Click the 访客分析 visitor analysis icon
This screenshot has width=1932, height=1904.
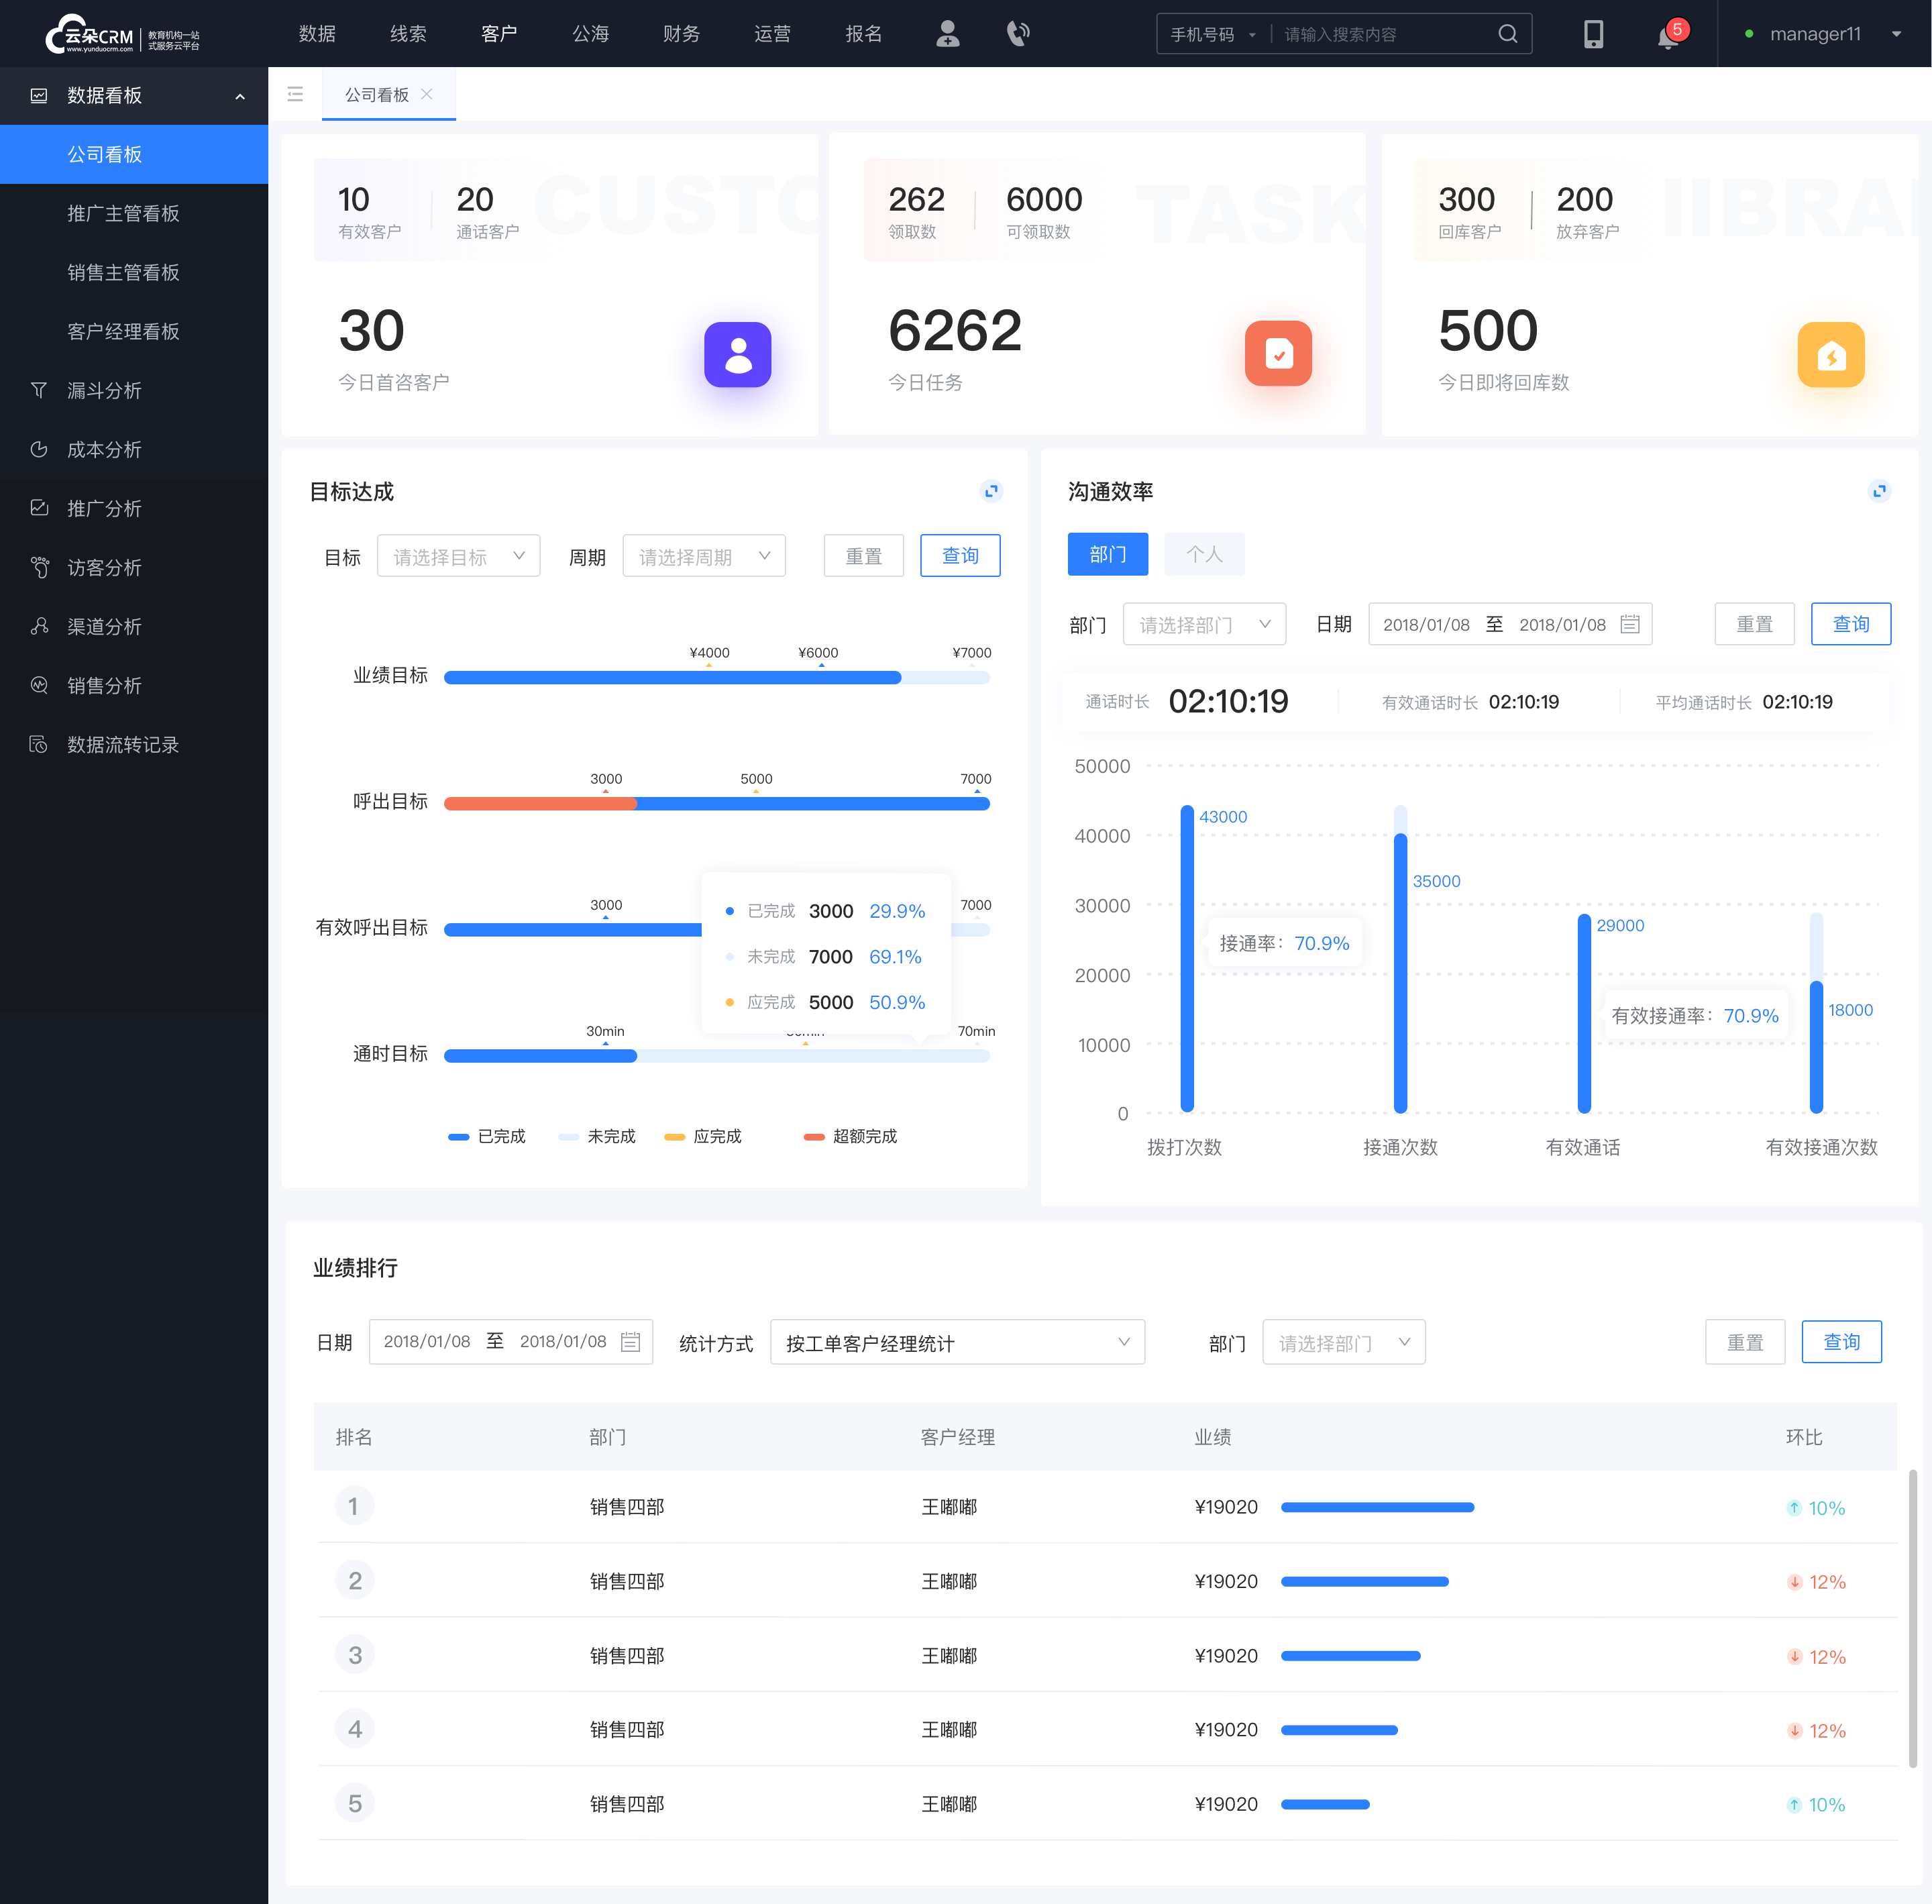(x=38, y=567)
